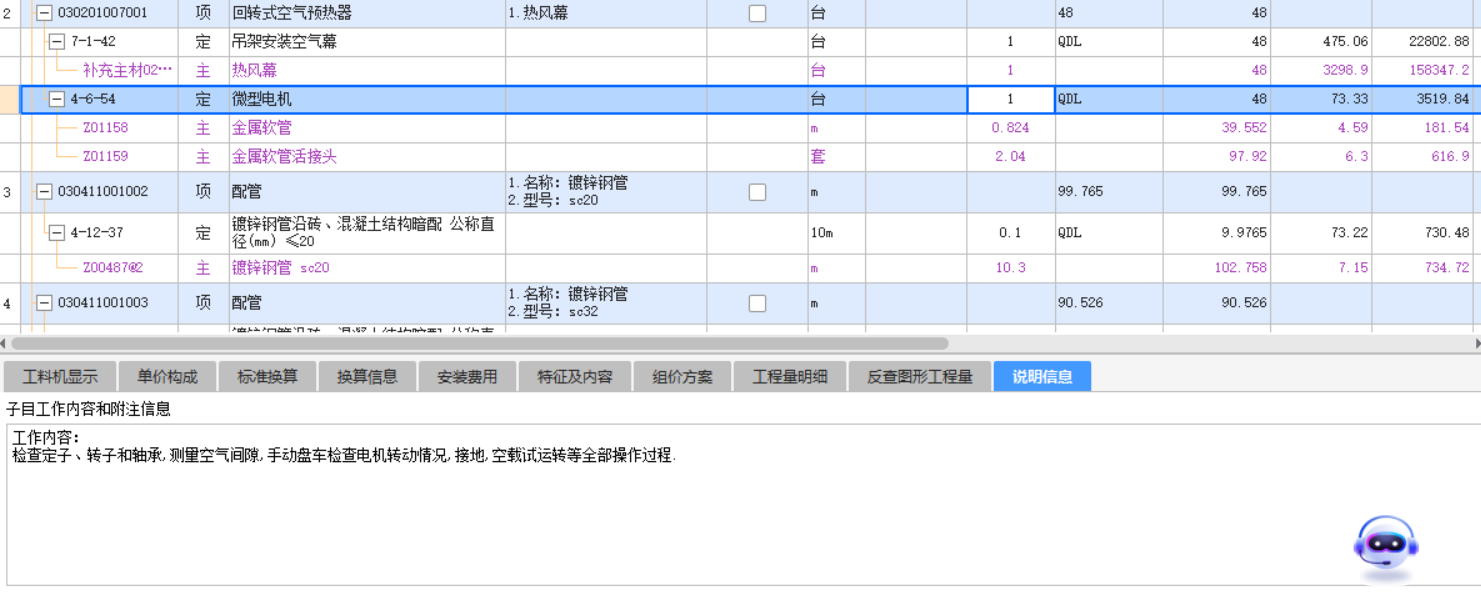View the 工程量明细 tab
Viewport: 1481px width, 594px height.
coord(792,376)
